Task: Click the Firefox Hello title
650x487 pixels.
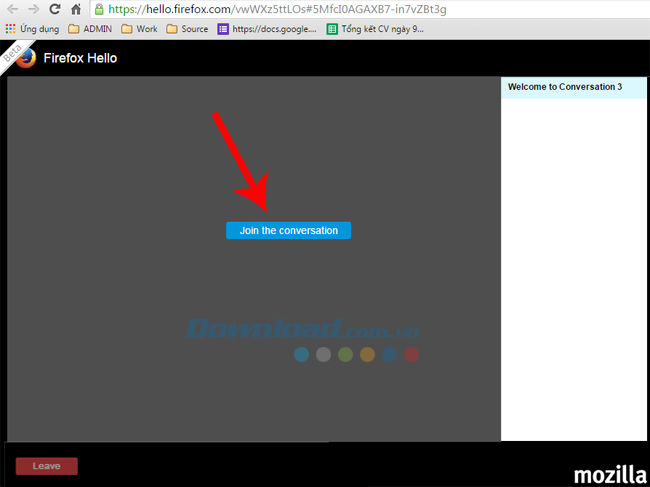Action: 80,58
